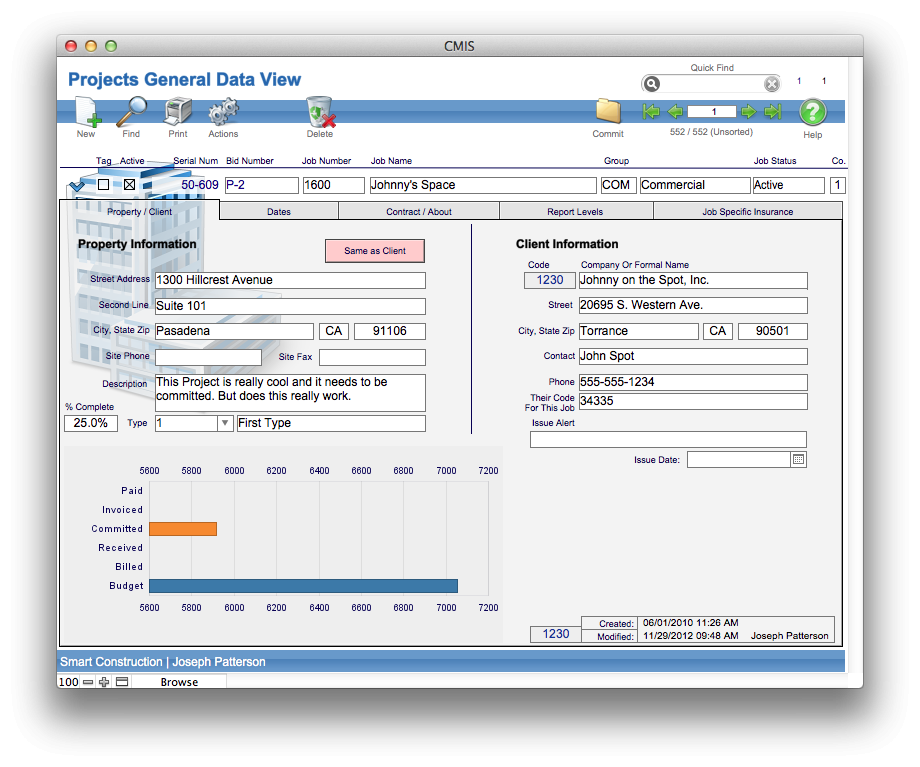Open Help with the green question mark icon
Image resolution: width=920 pixels, height=767 pixels.
(x=812, y=111)
